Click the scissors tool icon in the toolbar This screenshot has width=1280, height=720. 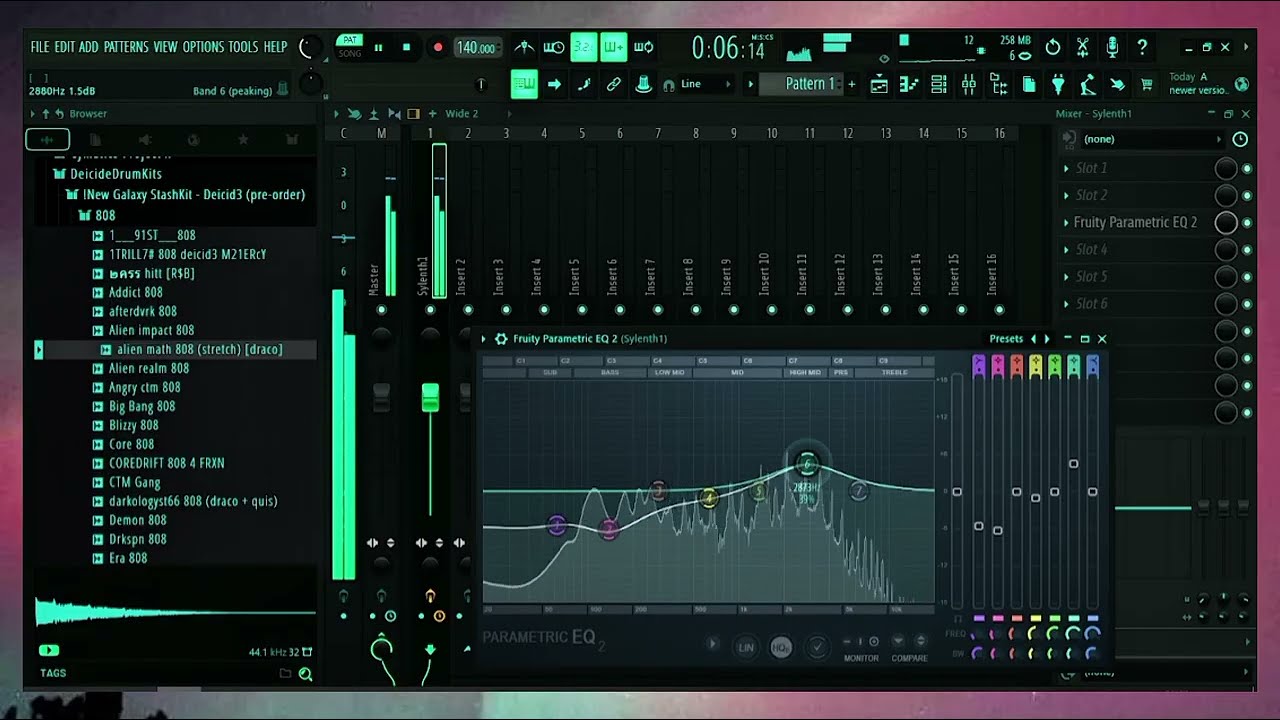tap(1082, 47)
